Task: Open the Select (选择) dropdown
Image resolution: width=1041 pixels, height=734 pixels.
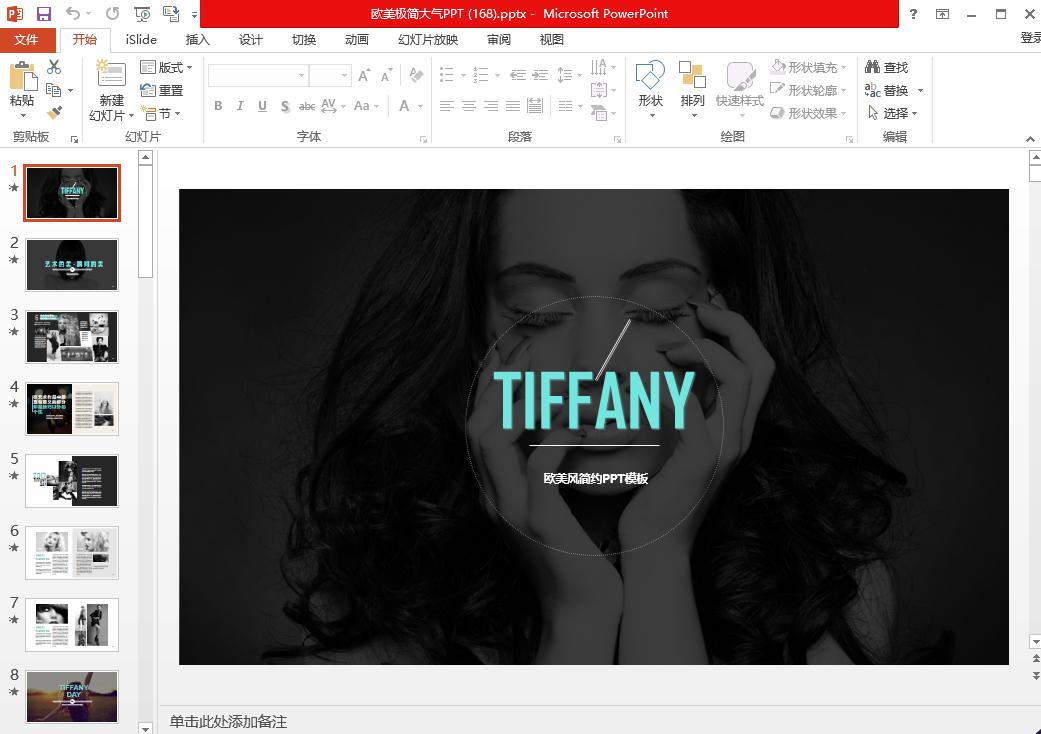Action: [x=893, y=113]
